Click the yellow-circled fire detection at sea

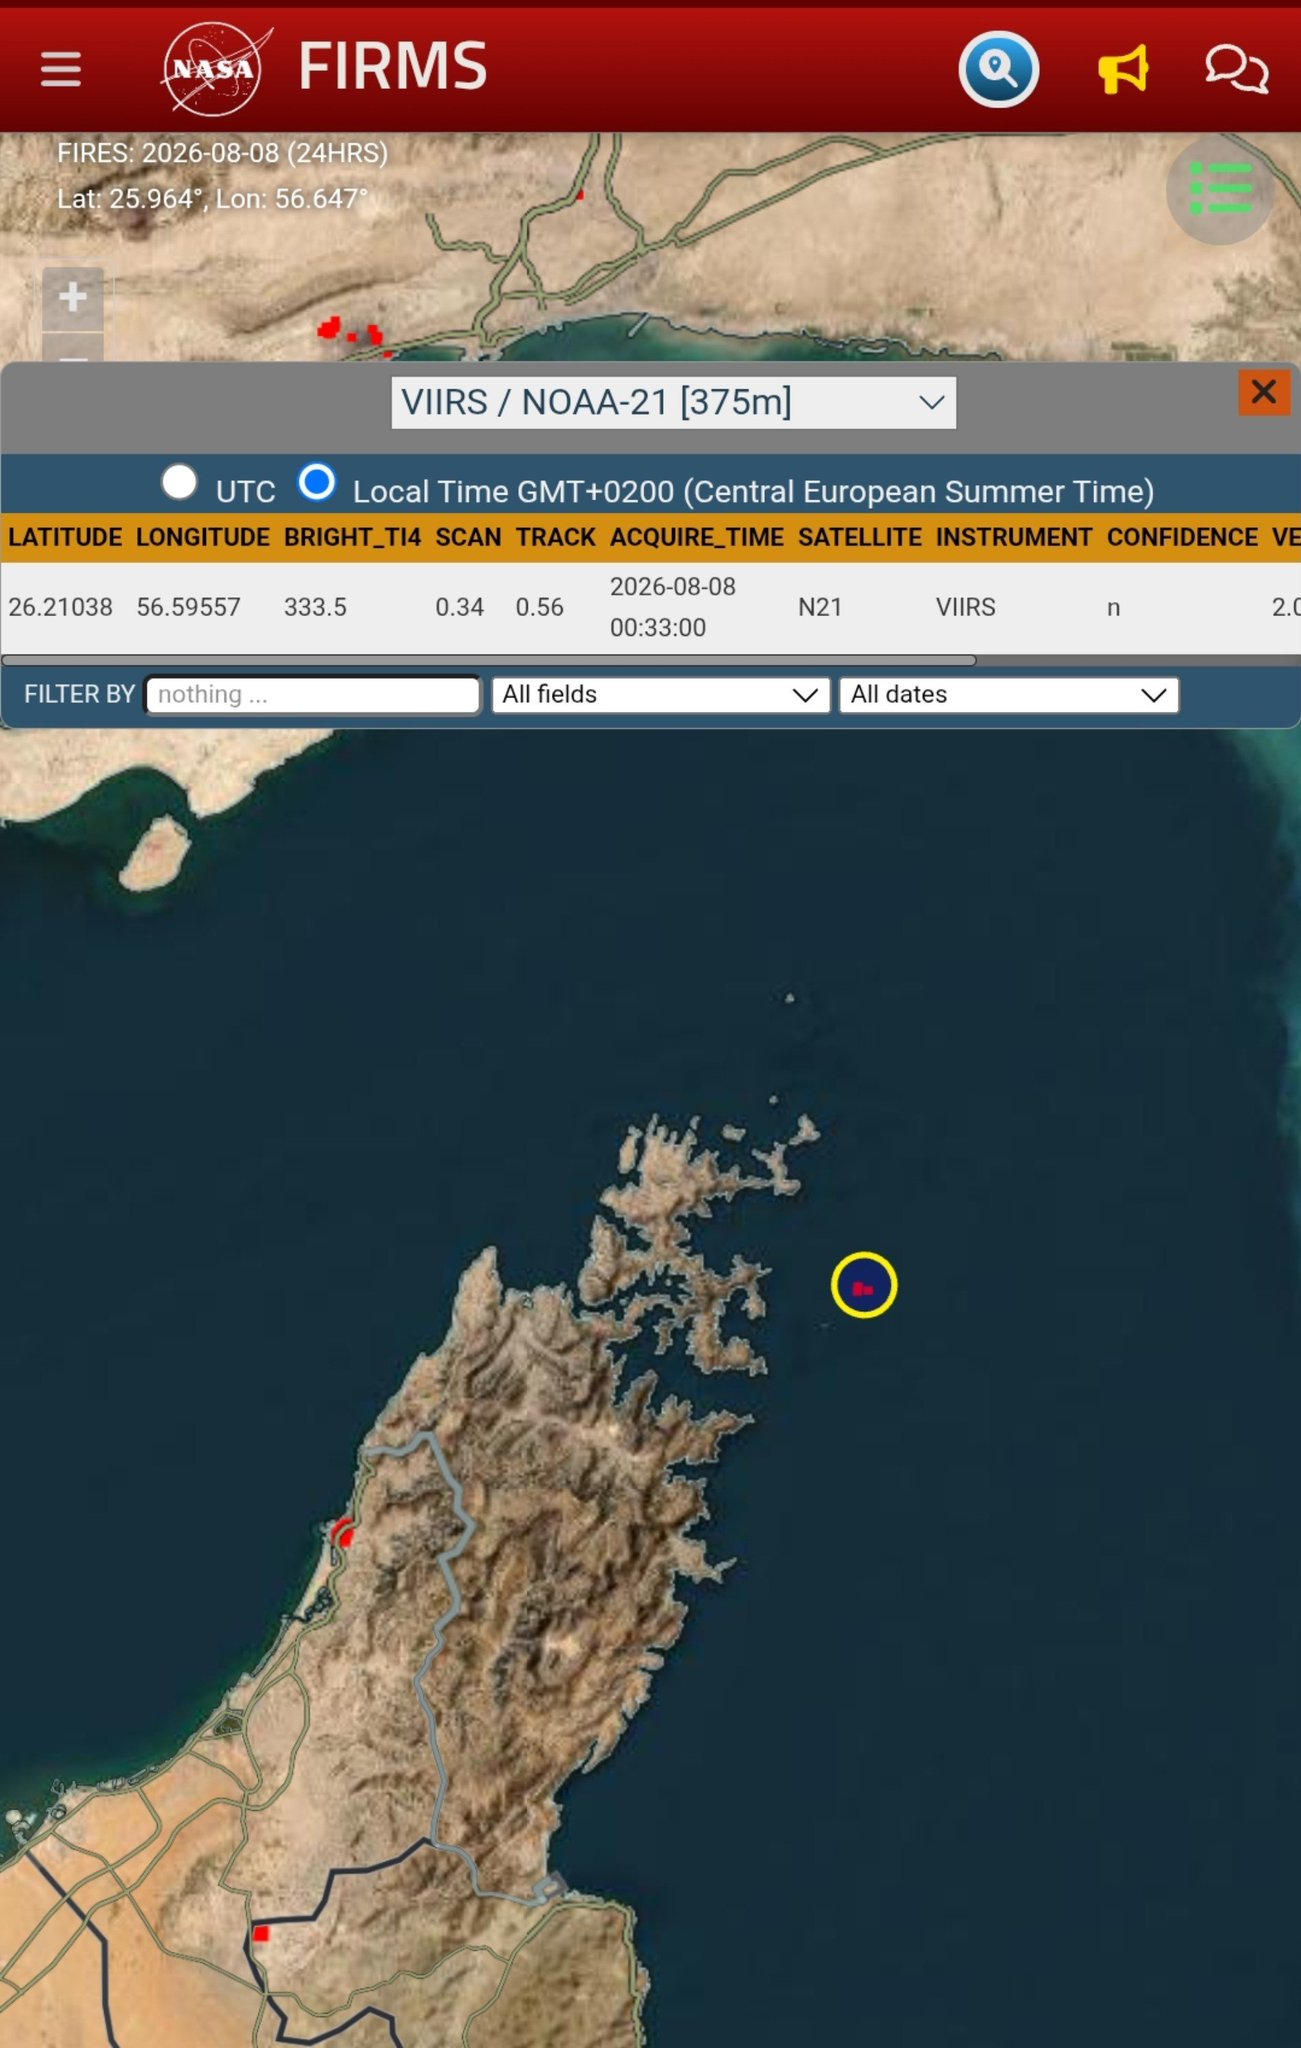click(x=864, y=1285)
